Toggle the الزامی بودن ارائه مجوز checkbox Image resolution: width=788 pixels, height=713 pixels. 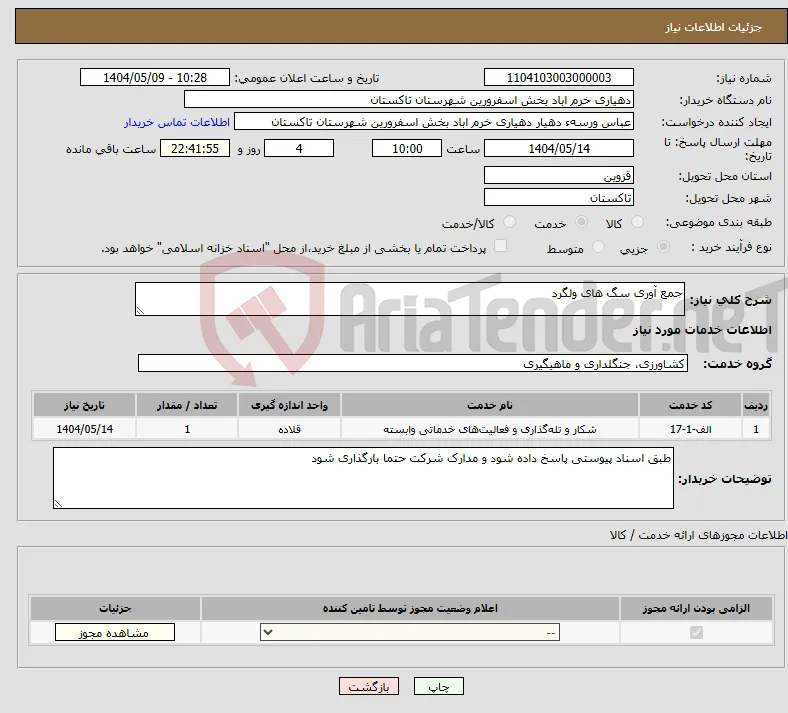point(696,632)
